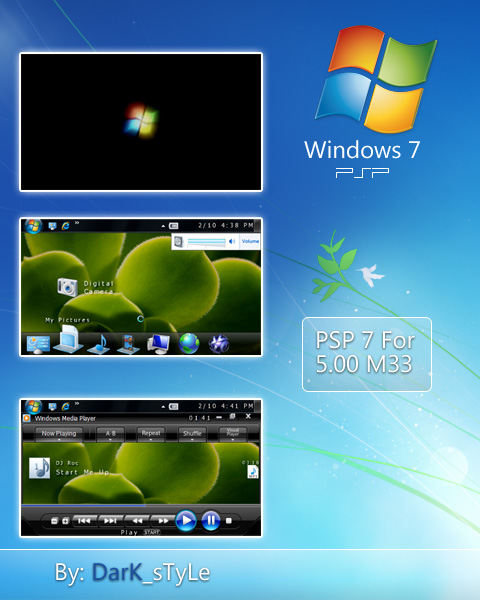The width and height of the screenshot is (480, 600).
Task: Select the My Pictures photo icon in dock
Action: (69, 339)
